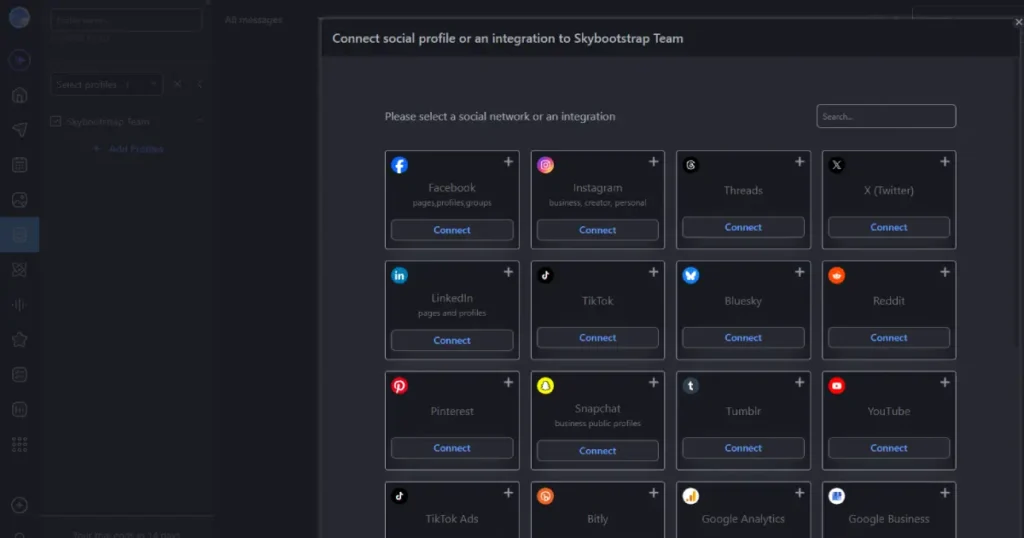Click the Instagram logo icon
The width and height of the screenshot is (1024, 538).
coord(545,165)
